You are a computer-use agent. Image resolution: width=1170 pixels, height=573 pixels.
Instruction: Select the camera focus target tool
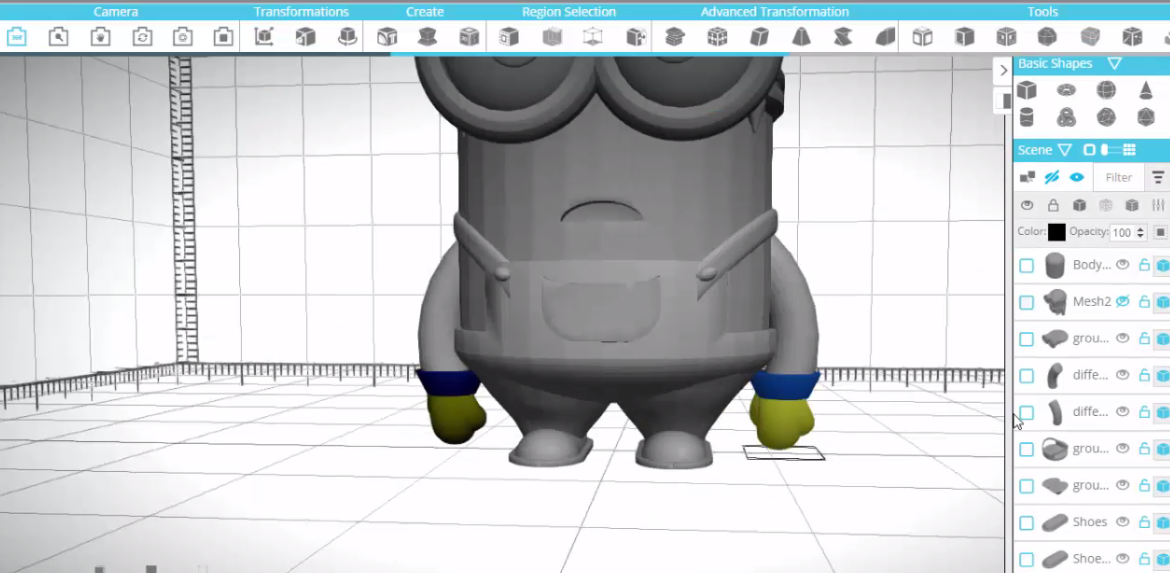point(183,37)
